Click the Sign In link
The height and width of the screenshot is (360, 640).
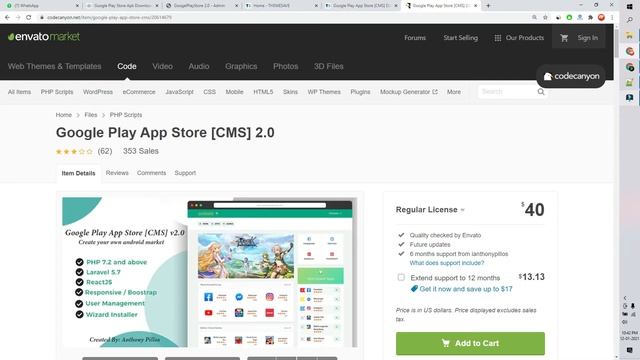(x=587, y=38)
